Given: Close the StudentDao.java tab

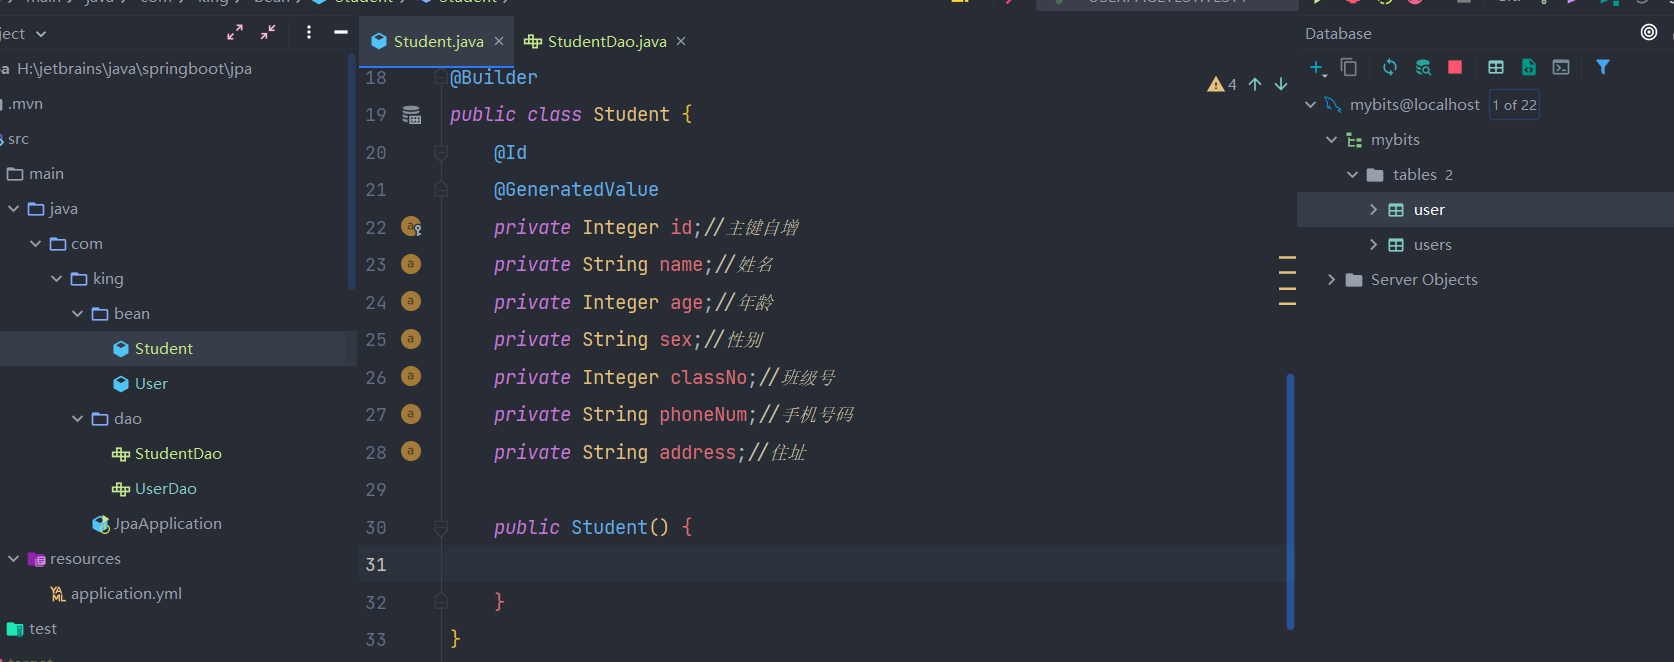Looking at the screenshot, I should pyautogui.click(x=681, y=41).
